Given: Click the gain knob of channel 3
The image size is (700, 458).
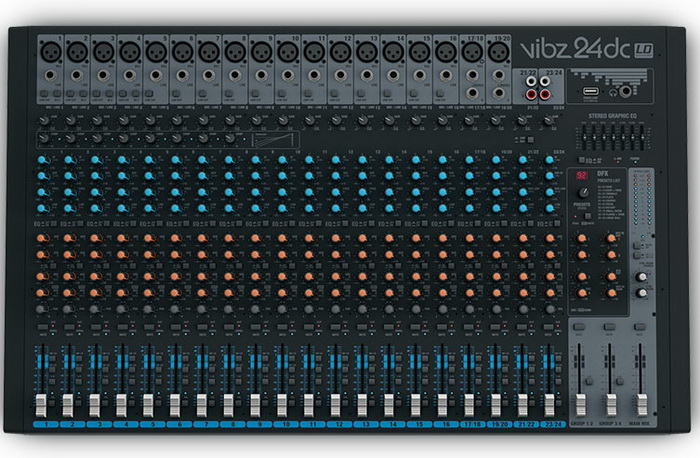Looking at the screenshot, I should [x=97, y=121].
